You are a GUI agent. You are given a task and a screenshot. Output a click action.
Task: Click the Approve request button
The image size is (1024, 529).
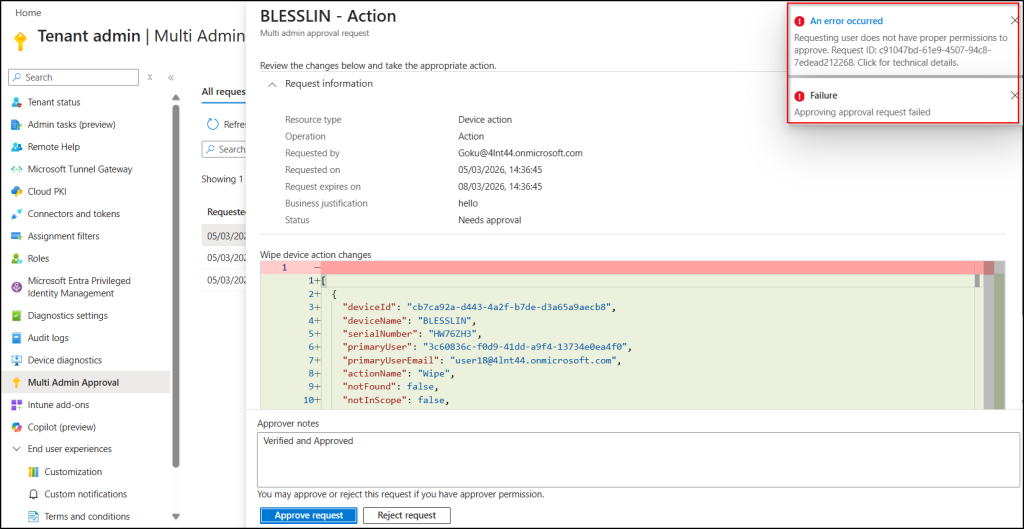309,515
